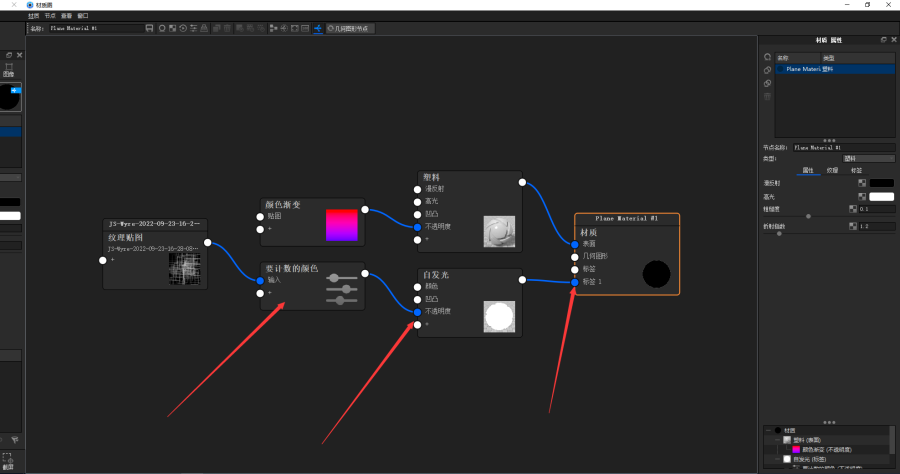Screen dimensions: 900x474
Task: Click the grayed-out trash icon in the material list sidebar
Action: tap(767, 96)
